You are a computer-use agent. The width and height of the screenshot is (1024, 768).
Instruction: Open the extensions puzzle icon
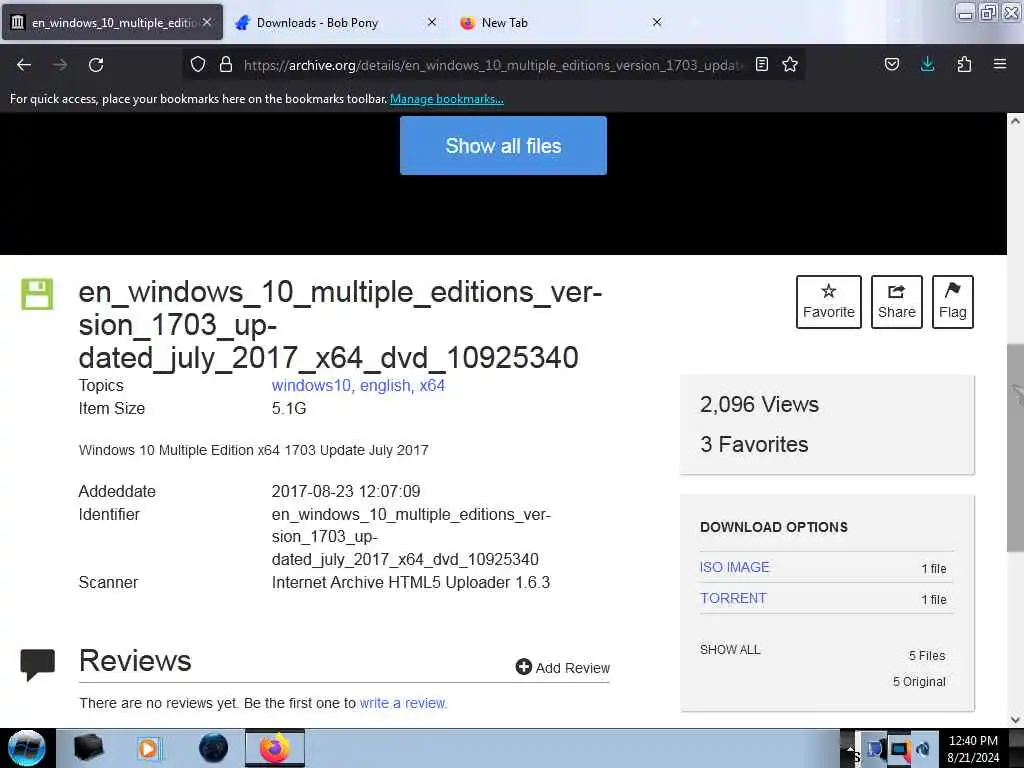click(x=964, y=64)
